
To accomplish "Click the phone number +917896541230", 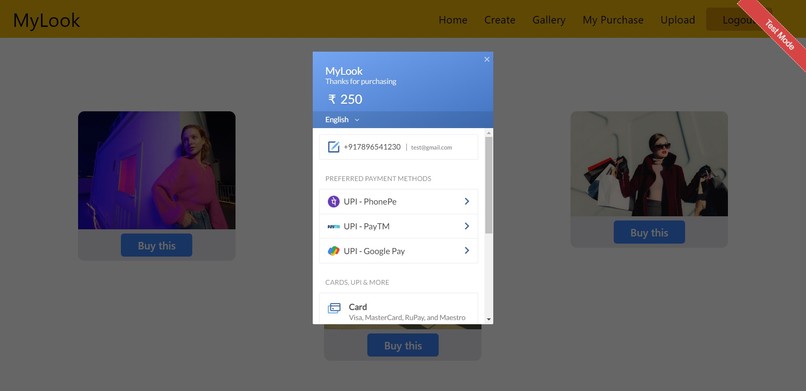I will pyautogui.click(x=372, y=147).
